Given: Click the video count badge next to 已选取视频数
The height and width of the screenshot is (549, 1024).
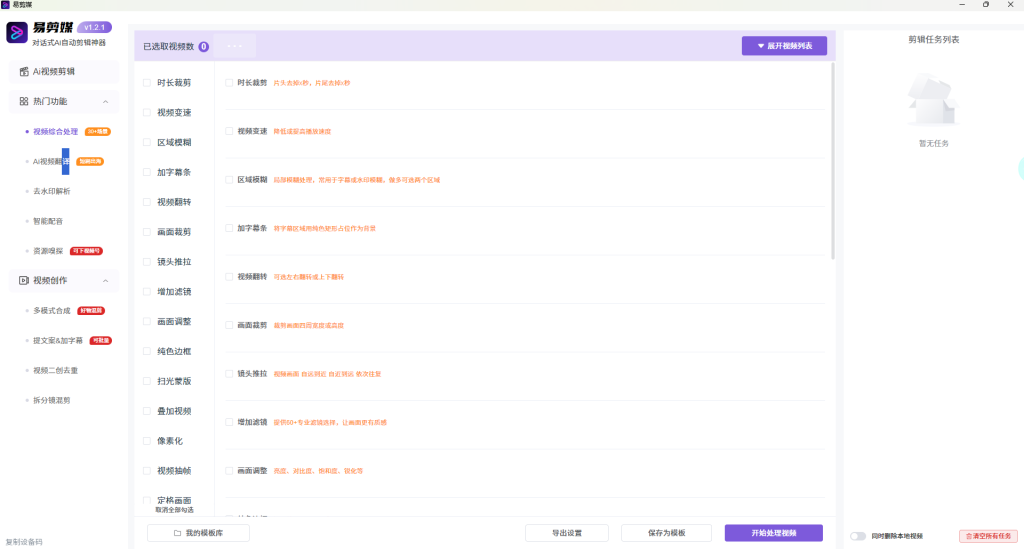Looking at the screenshot, I should 204,46.
